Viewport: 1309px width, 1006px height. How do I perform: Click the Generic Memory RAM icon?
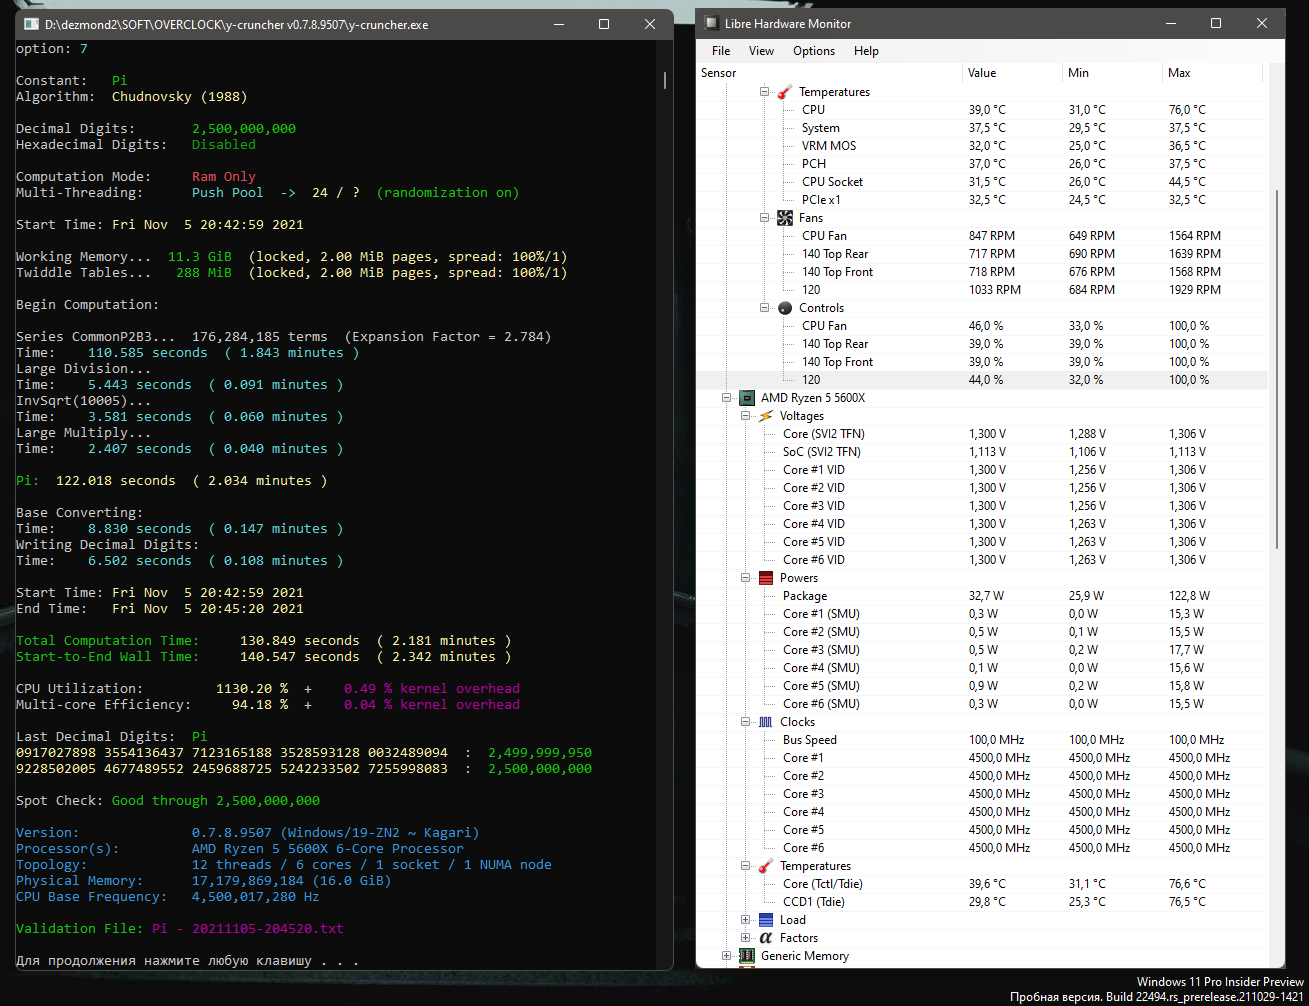coord(746,956)
